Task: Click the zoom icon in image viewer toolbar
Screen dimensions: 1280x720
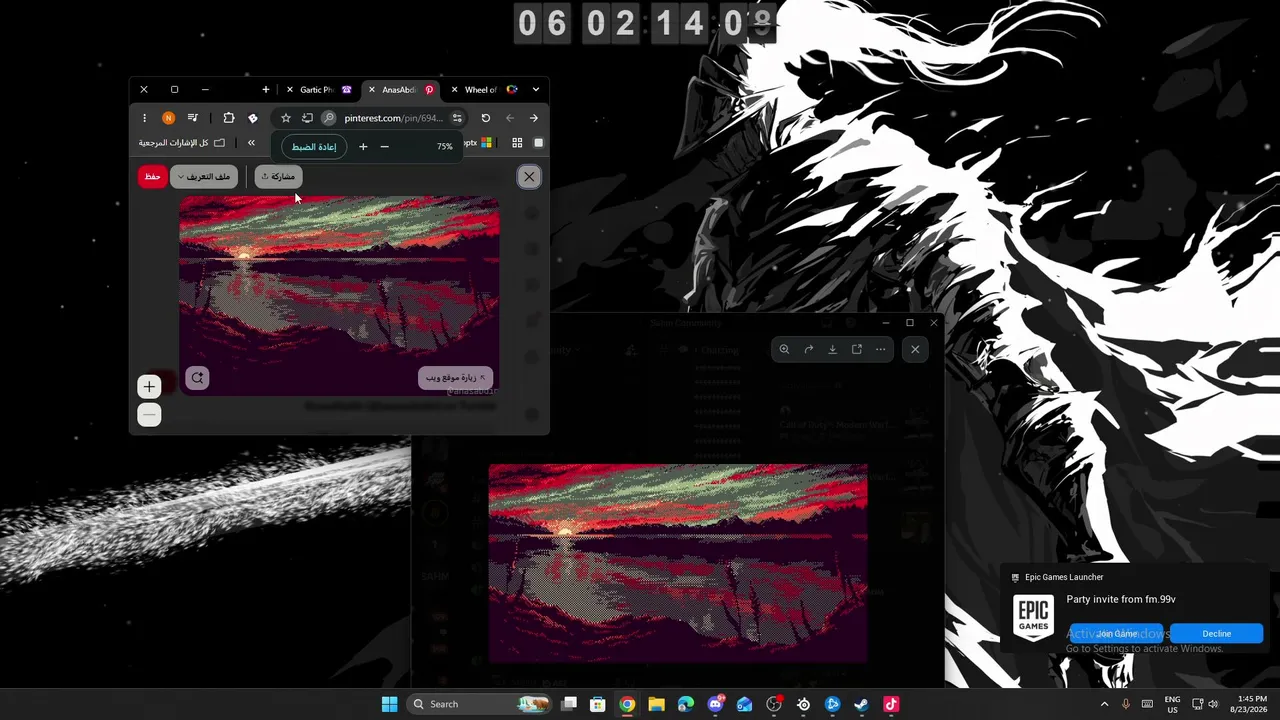Action: (784, 349)
